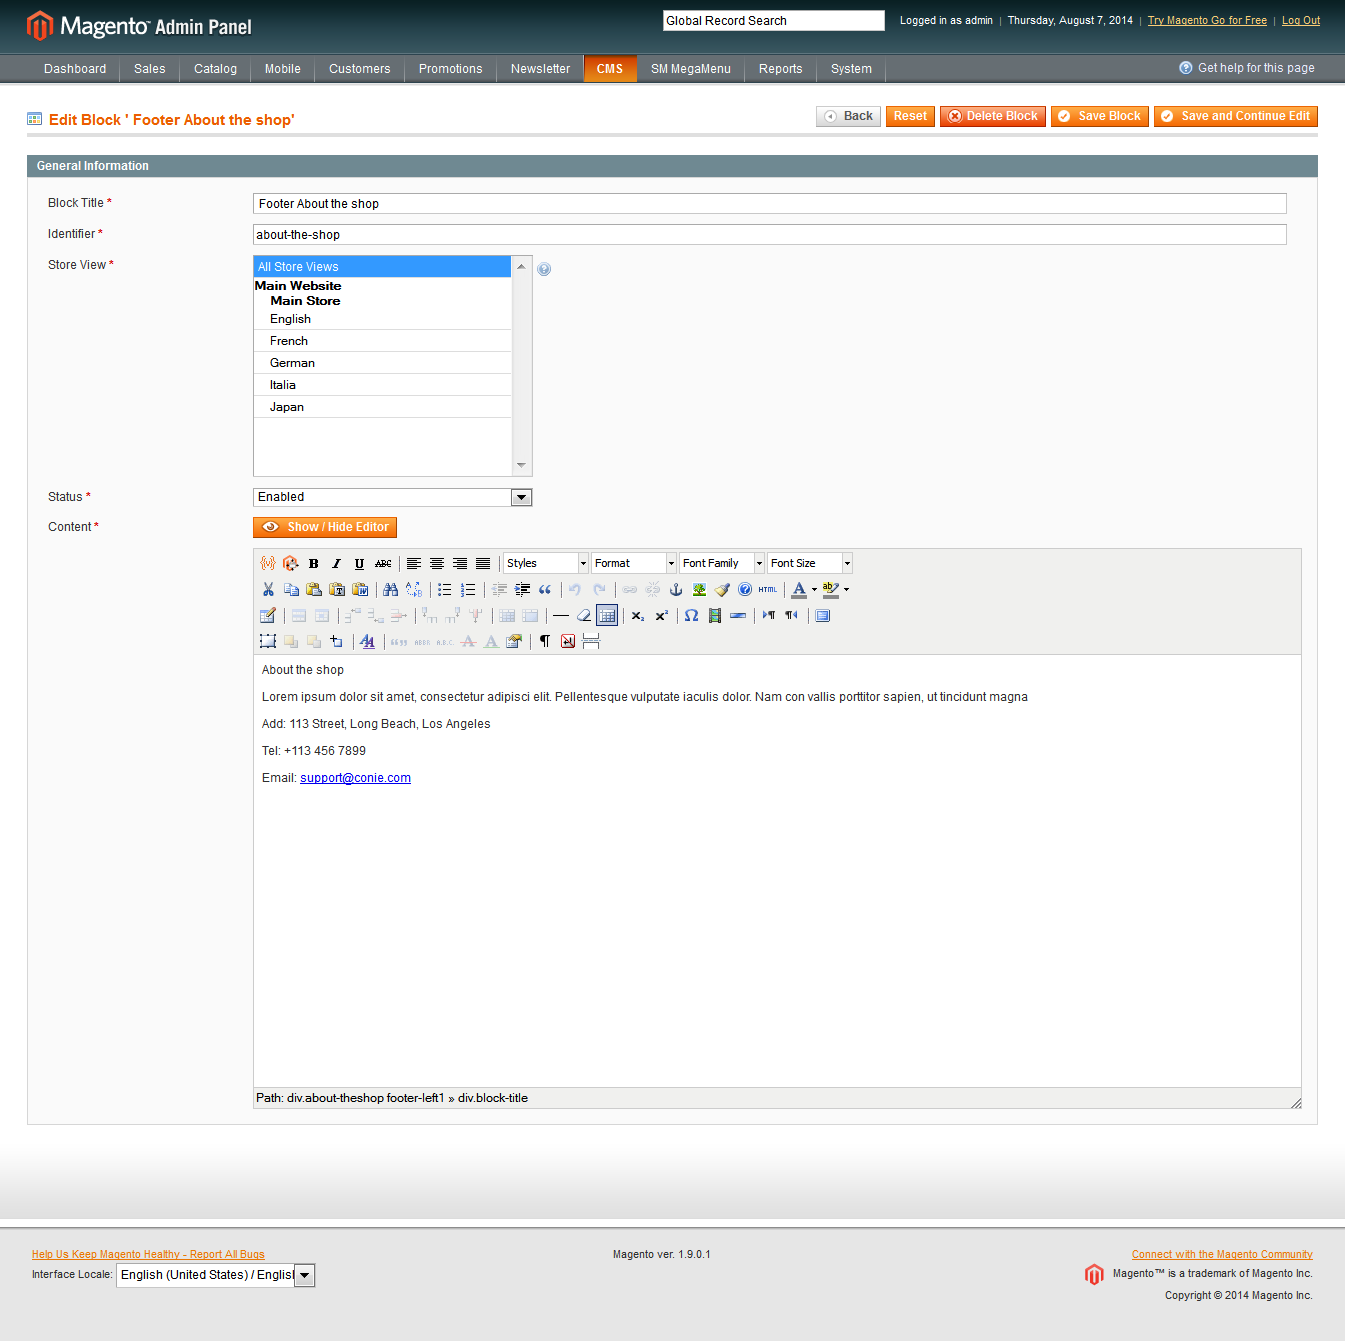Click the Log Out link

(x=1301, y=20)
